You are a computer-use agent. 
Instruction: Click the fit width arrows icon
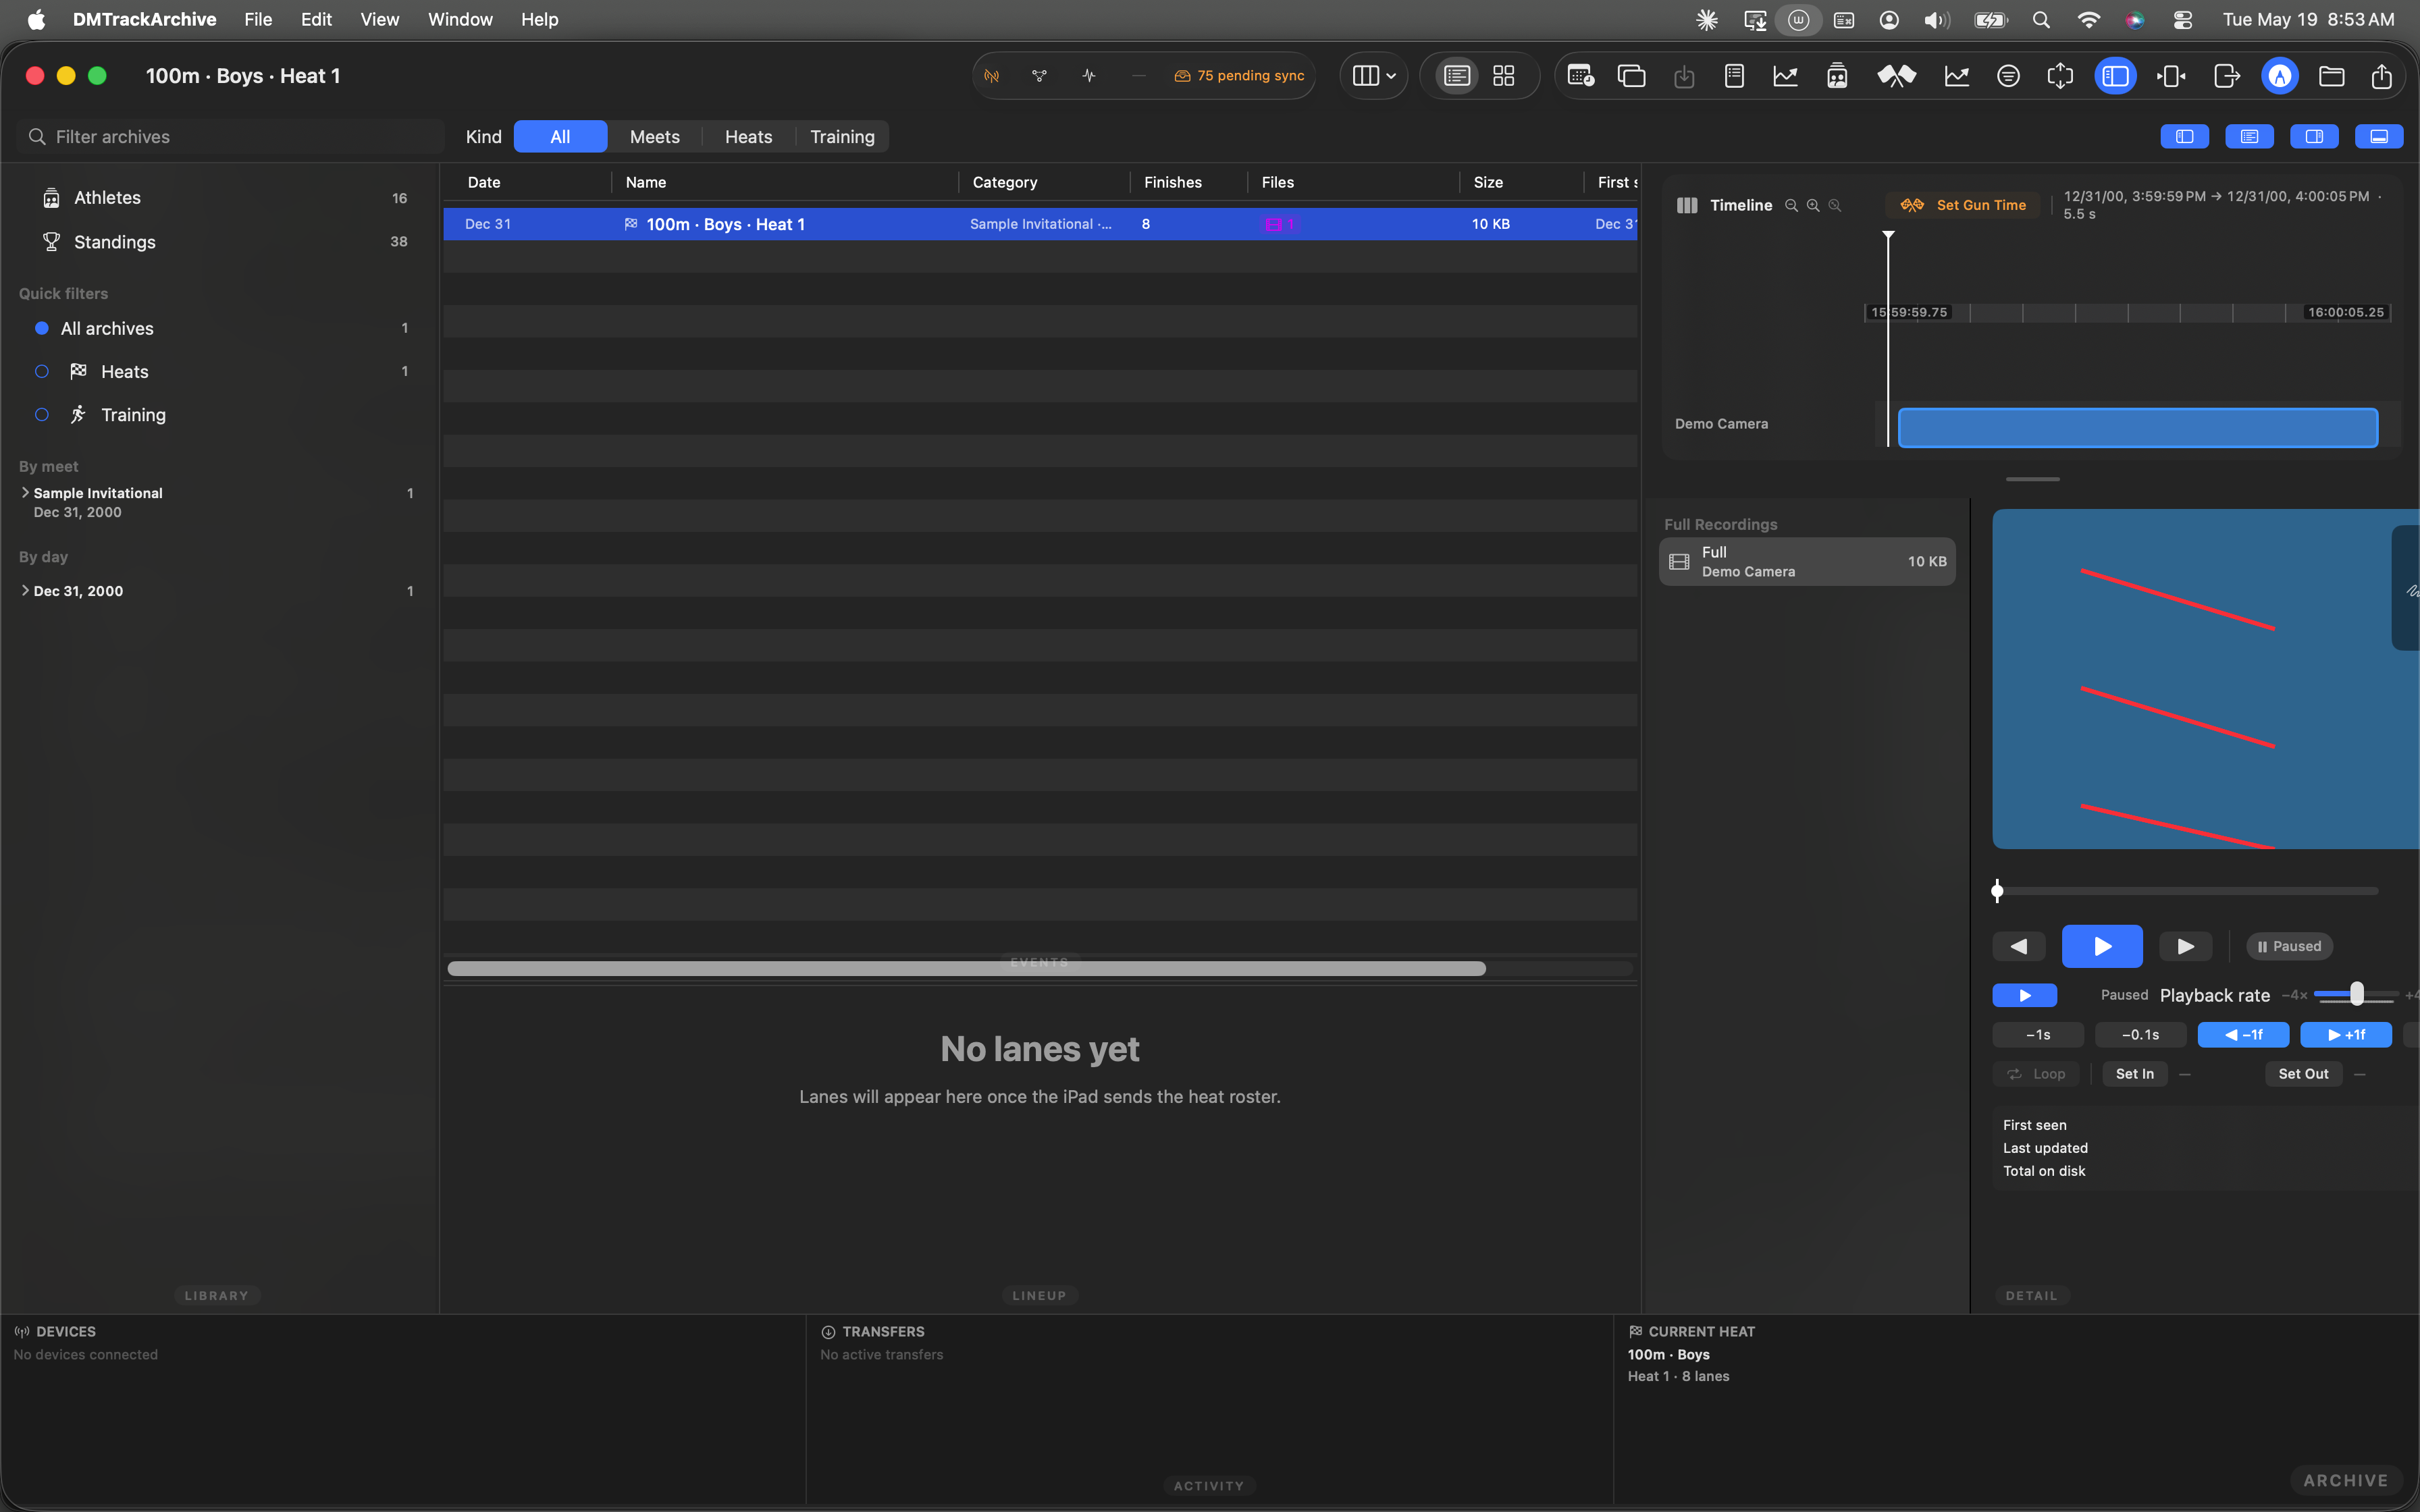2171,76
